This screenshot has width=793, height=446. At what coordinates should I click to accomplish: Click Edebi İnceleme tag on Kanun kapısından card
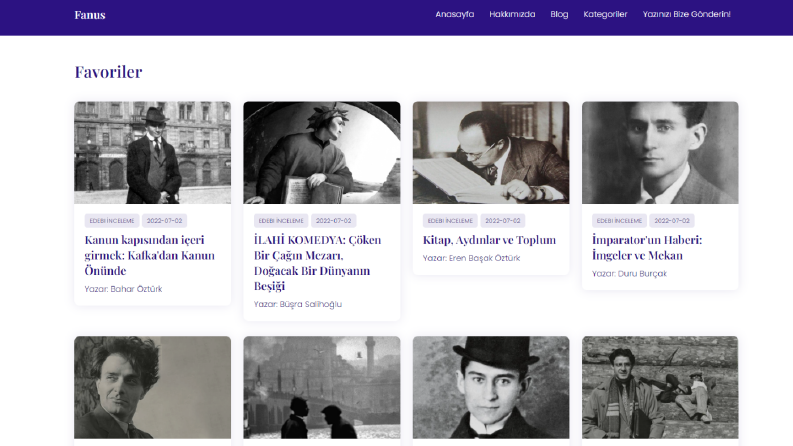coord(112,221)
